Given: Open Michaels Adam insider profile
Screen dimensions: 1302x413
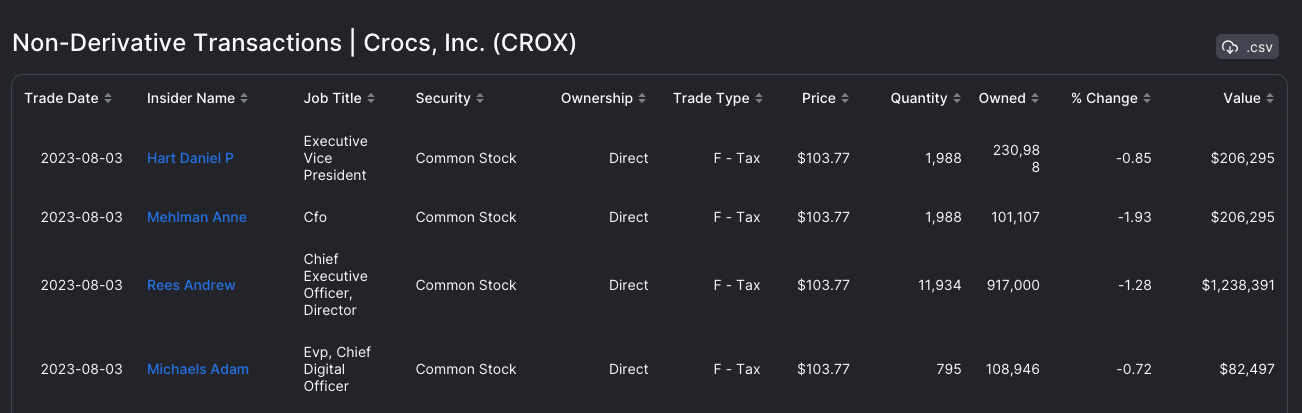Looking at the screenshot, I should coord(198,369).
